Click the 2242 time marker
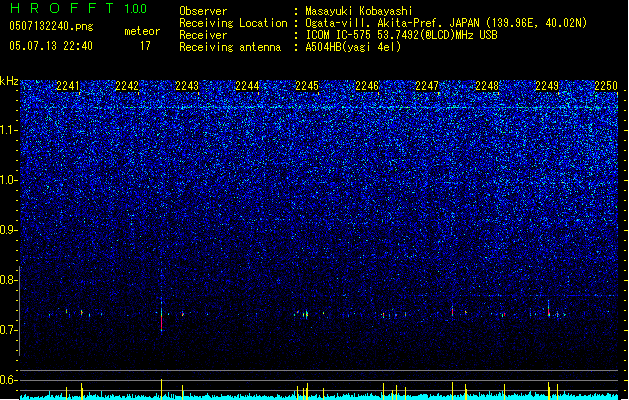 click(127, 86)
